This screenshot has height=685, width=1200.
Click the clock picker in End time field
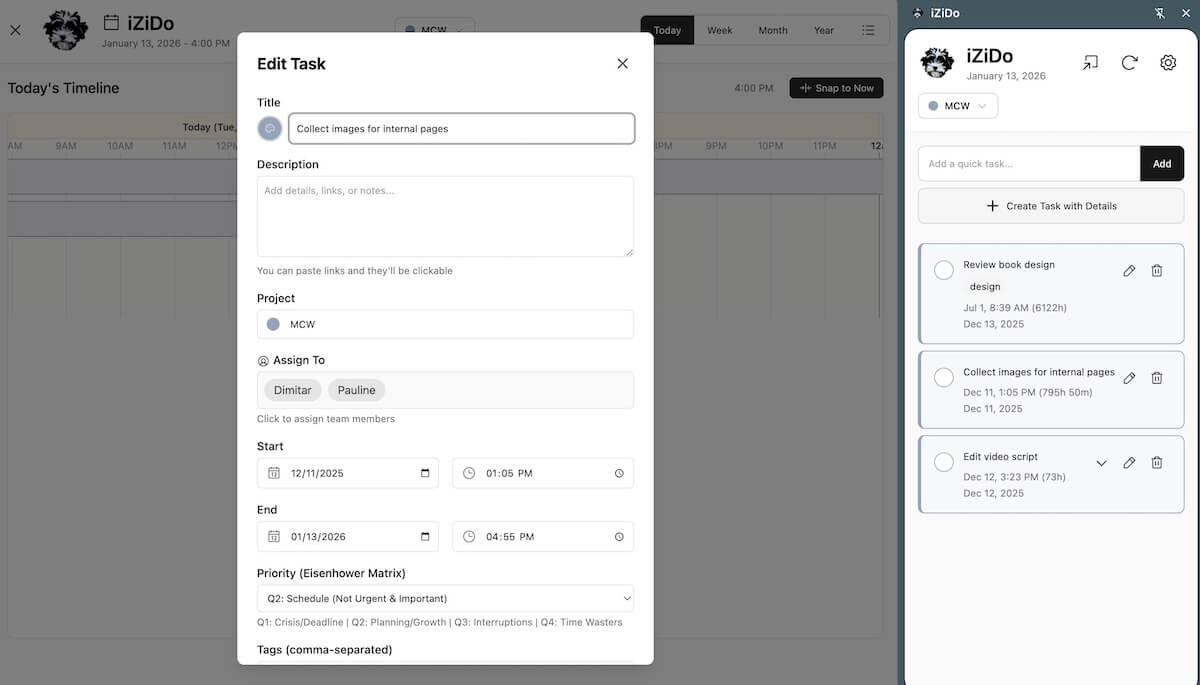(619, 537)
